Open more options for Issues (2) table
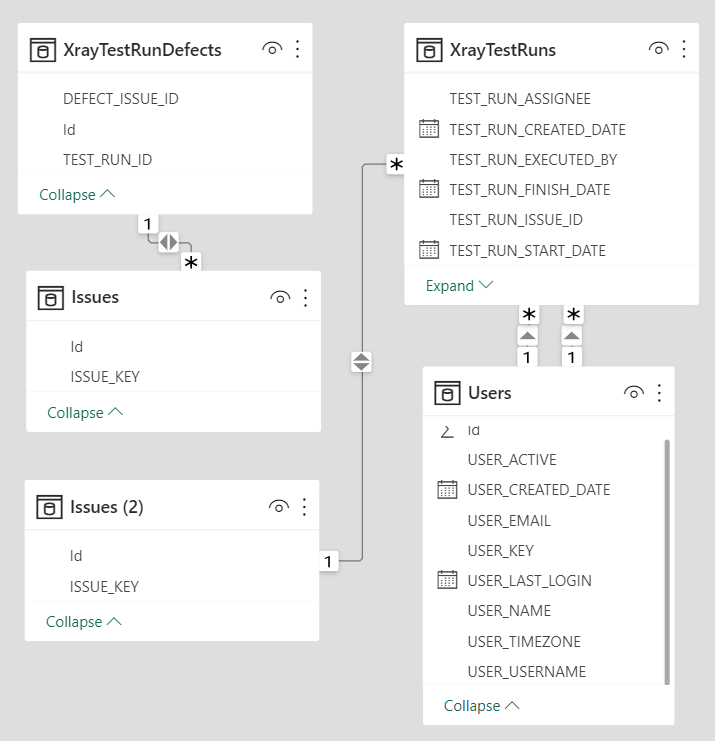 pos(305,507)
